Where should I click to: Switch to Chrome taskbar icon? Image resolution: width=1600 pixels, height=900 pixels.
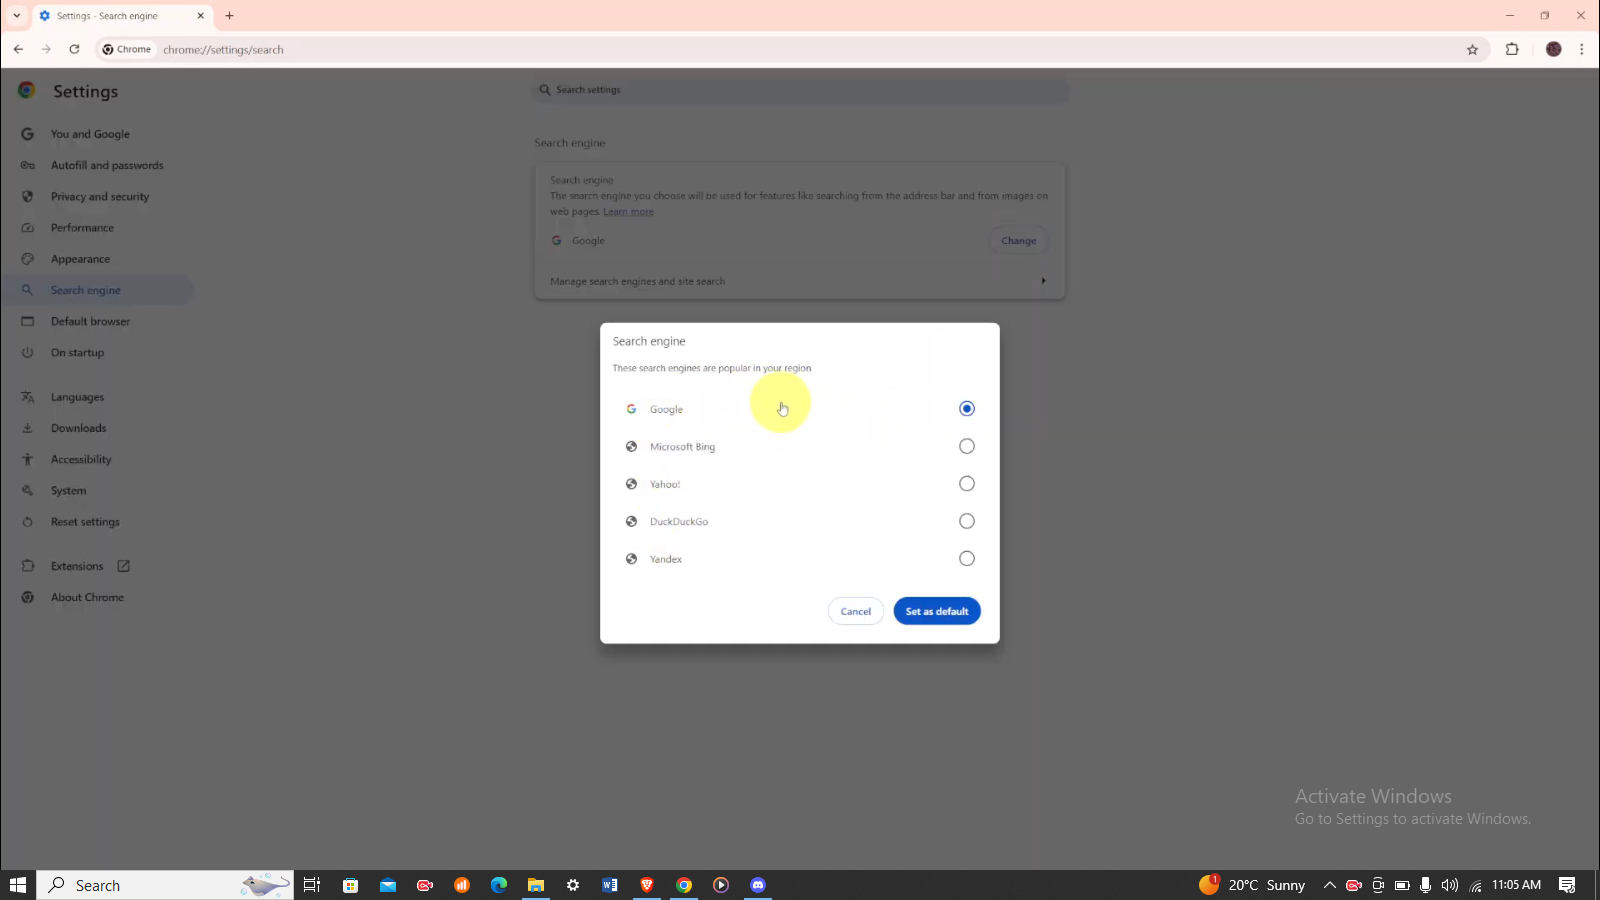(x=684, y=885)
